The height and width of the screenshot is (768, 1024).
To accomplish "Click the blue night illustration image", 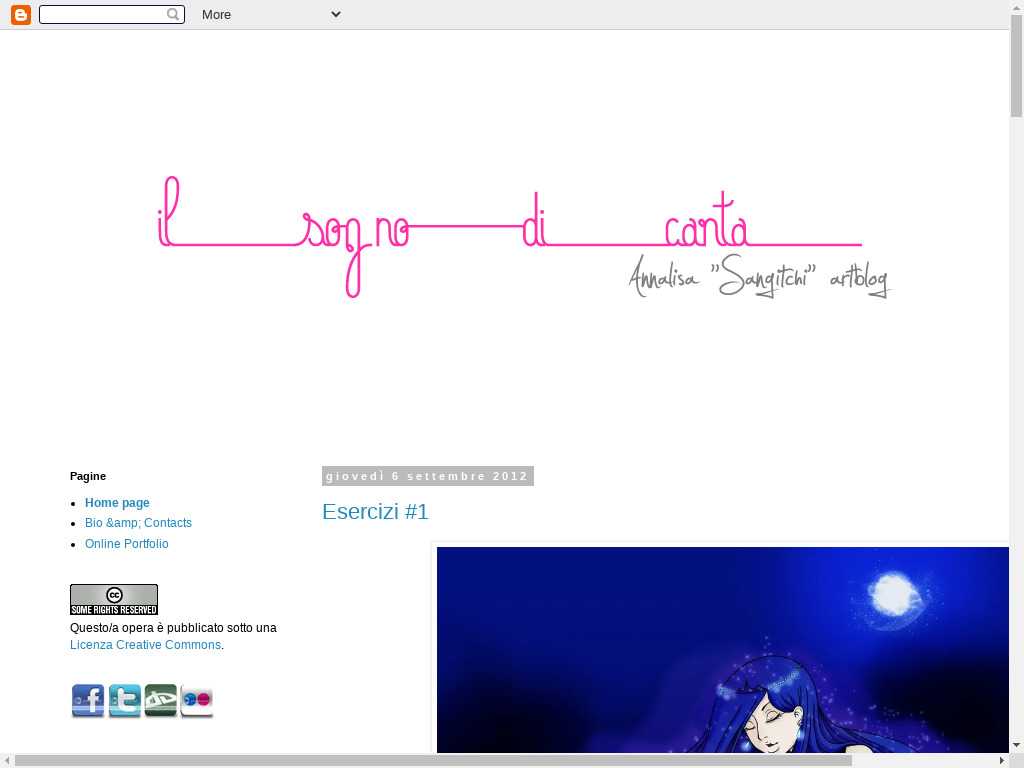I will tap(722, 650).
